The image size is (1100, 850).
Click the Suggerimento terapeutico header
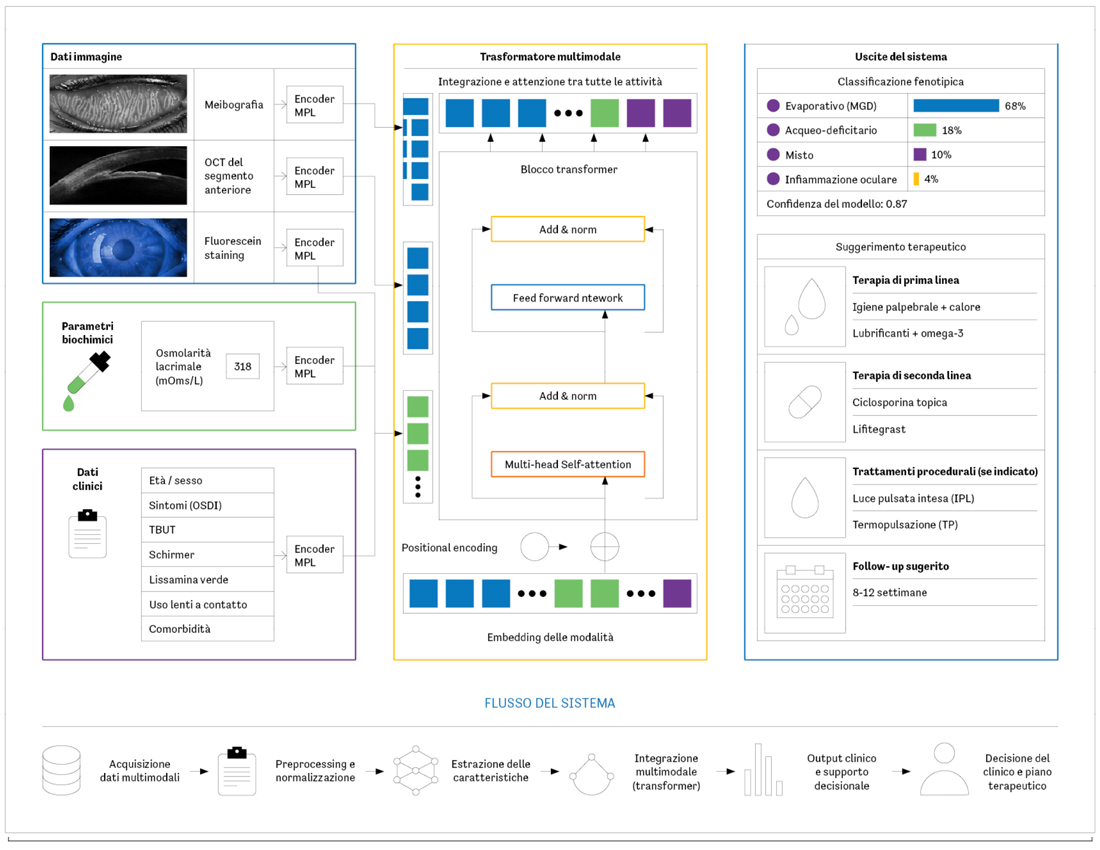click(900, 247)
